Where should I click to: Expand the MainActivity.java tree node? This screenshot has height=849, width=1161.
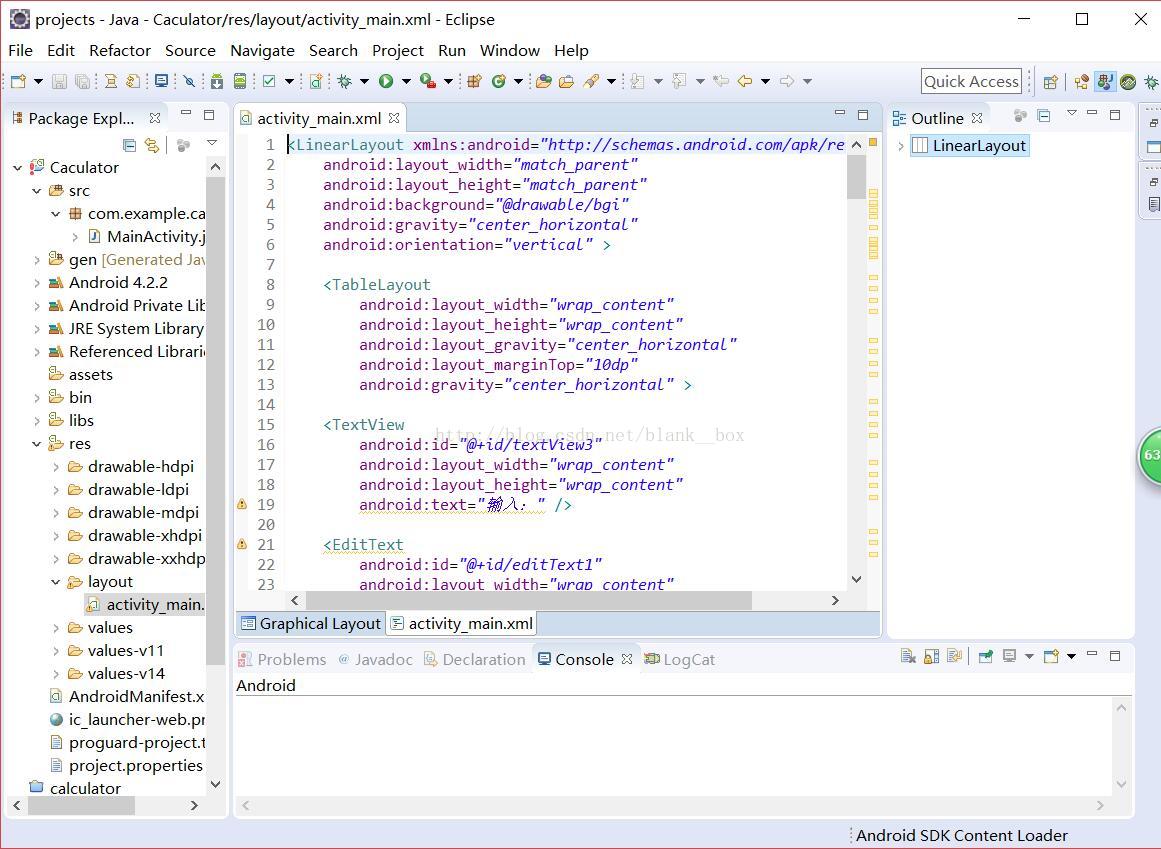pyautogui.click(x=75, y=237)
